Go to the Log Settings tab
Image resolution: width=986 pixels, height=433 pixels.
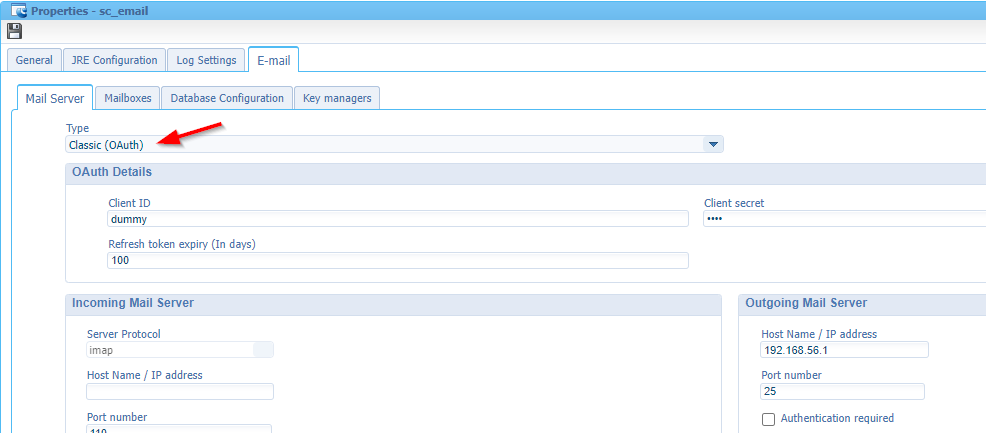[206, 60]
